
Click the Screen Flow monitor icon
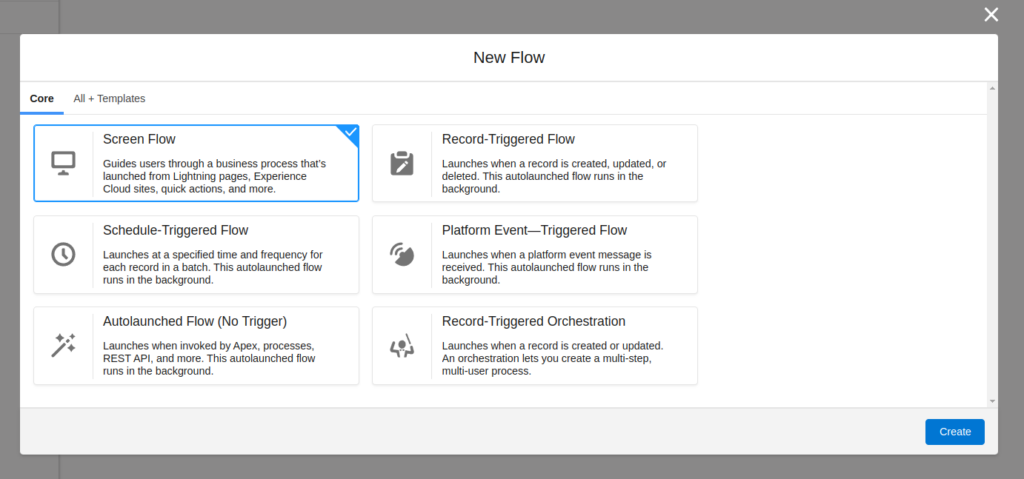[63, 163]
